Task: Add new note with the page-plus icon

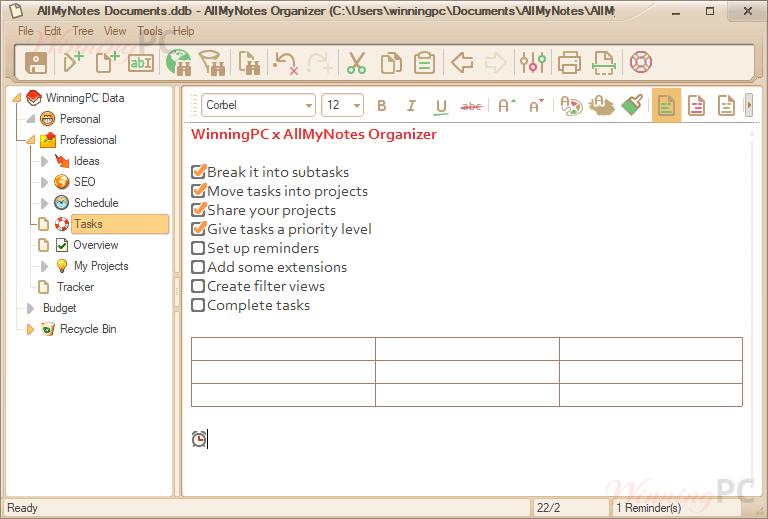Action: pyautogui.click(x=107, y=63)
